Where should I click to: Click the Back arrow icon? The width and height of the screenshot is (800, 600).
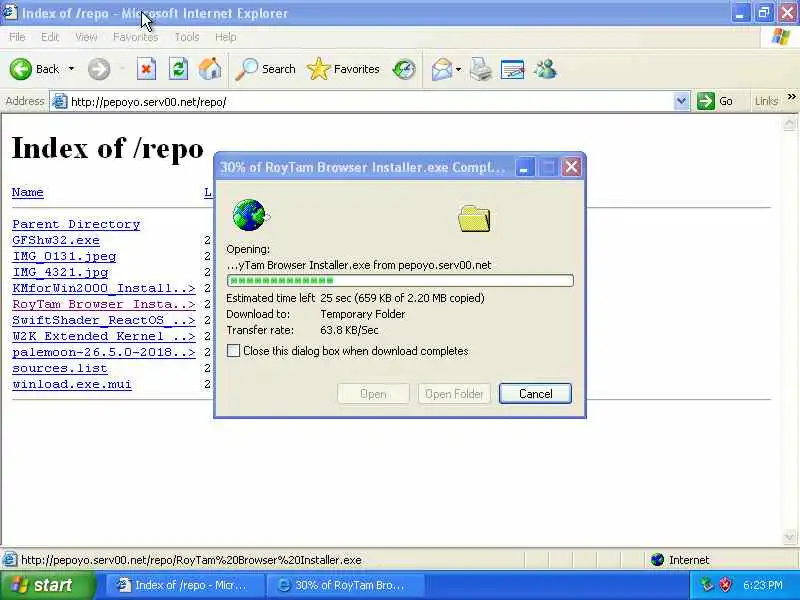click(x=20, y=69)
